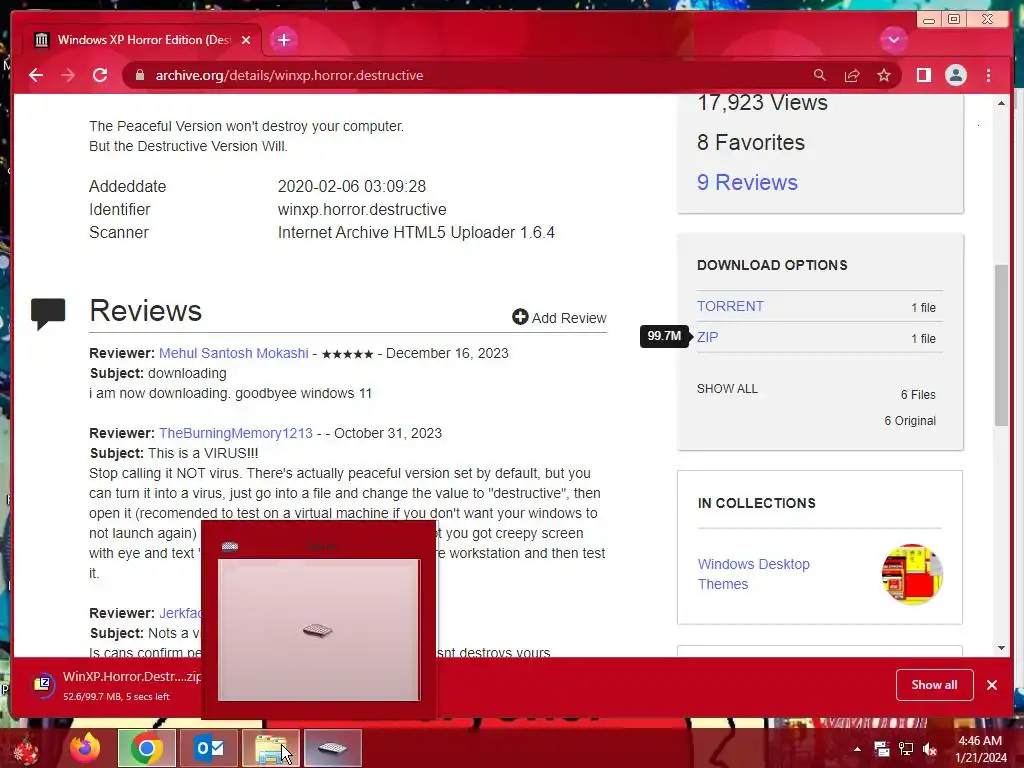Click Chrome icon in taskbar
Image resolution: width=1024 pixels, height=768 pixels.
(146, 748)
